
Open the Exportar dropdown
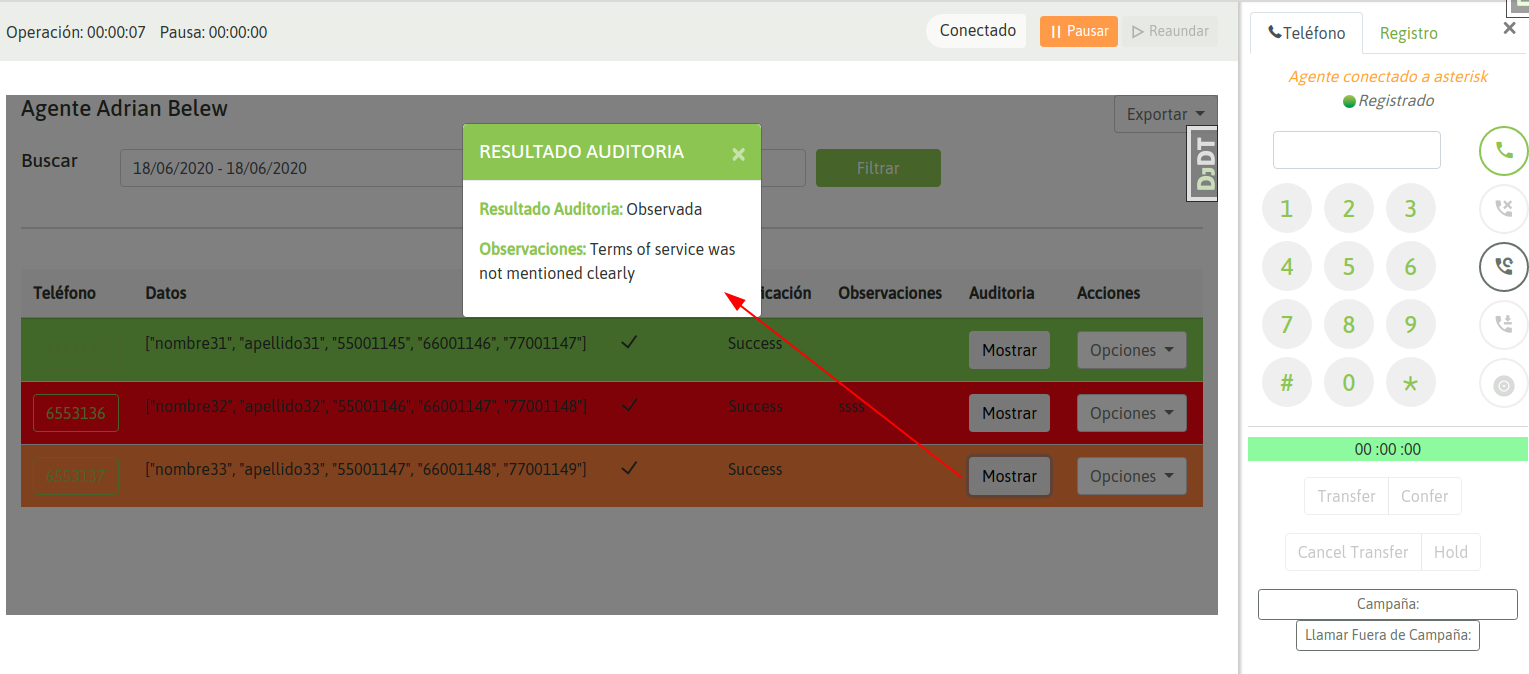pos(1165,114)
